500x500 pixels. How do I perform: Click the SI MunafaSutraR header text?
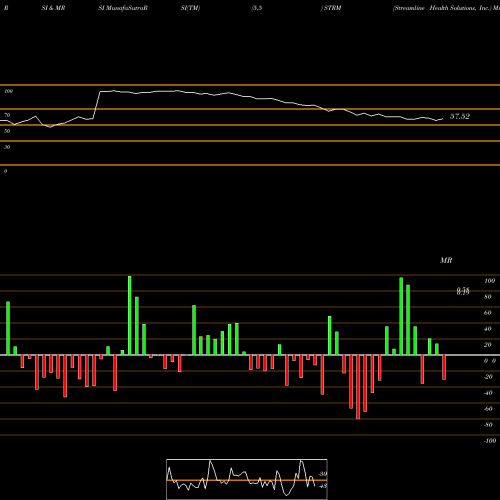coord(123,8)
